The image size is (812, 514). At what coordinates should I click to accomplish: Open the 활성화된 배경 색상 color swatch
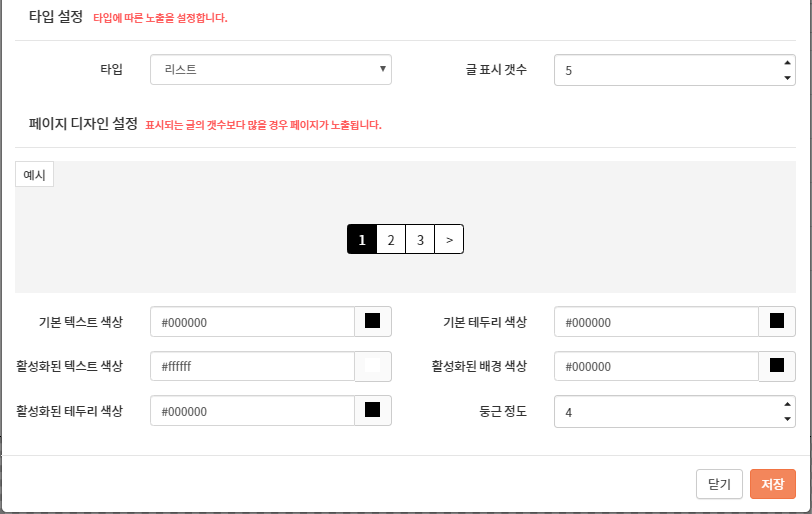coord(777,366)
